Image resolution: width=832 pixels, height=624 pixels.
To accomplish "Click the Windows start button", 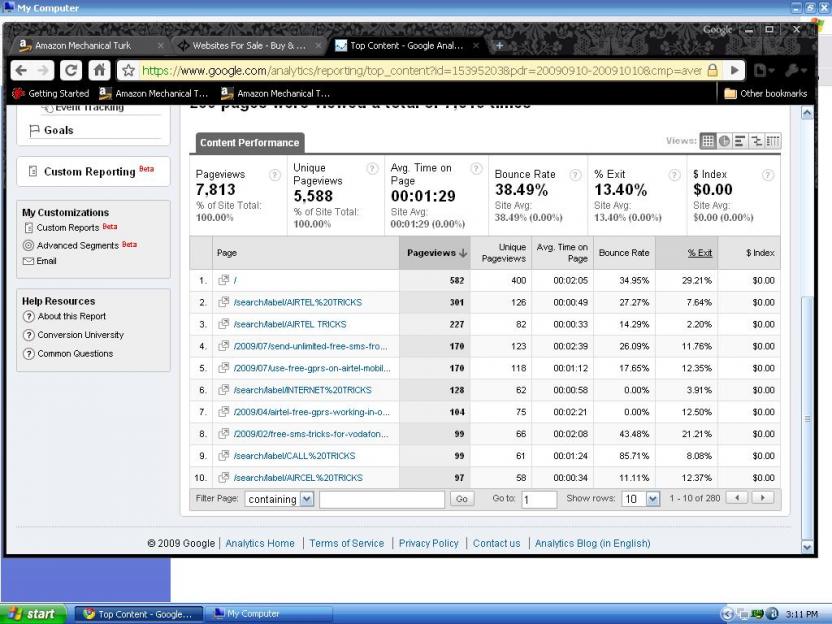I will [34, 614].
